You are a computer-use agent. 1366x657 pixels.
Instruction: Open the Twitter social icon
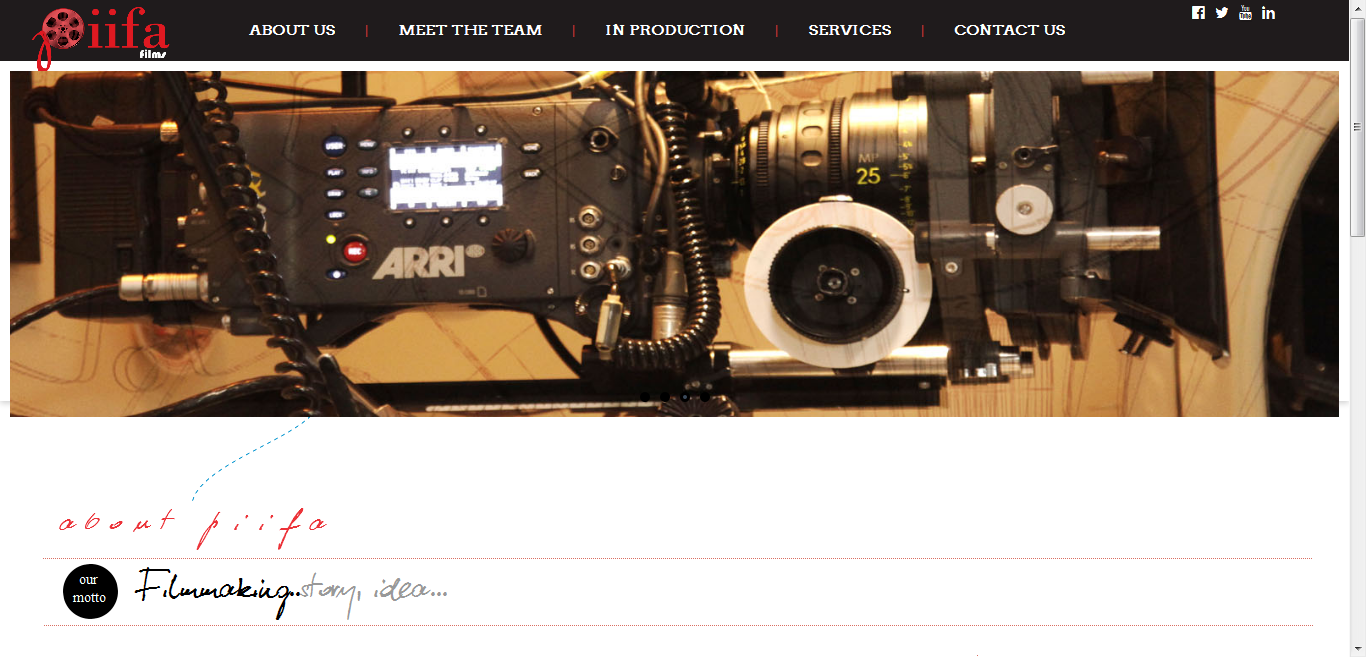[1222, 13]
